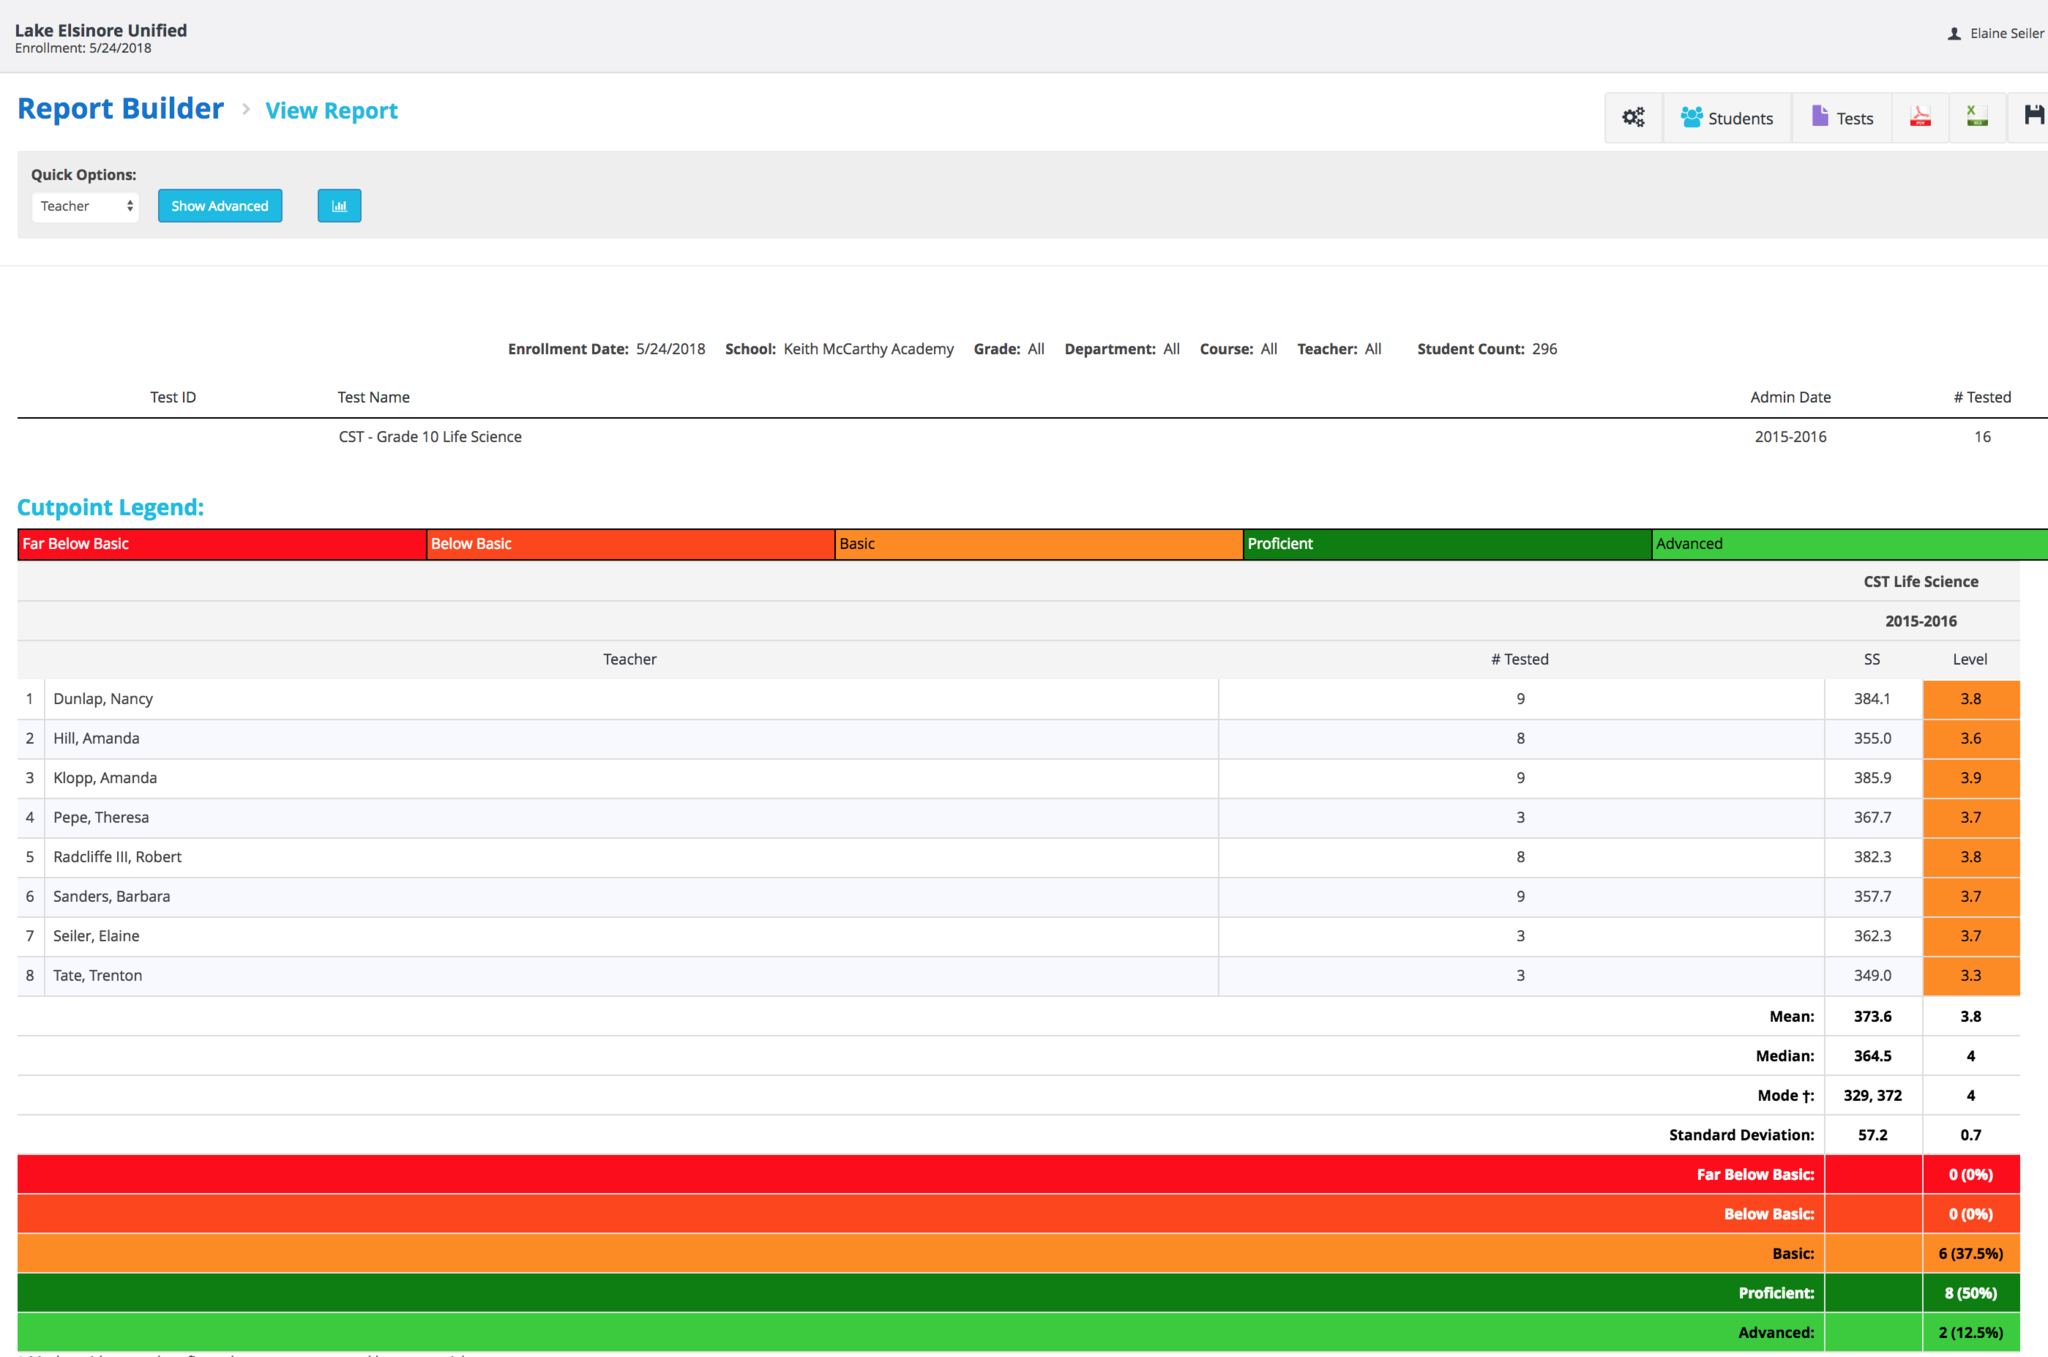Click the Students toolbar button
Screen dimensions: 2048x1357
(x=1727, y=118)
